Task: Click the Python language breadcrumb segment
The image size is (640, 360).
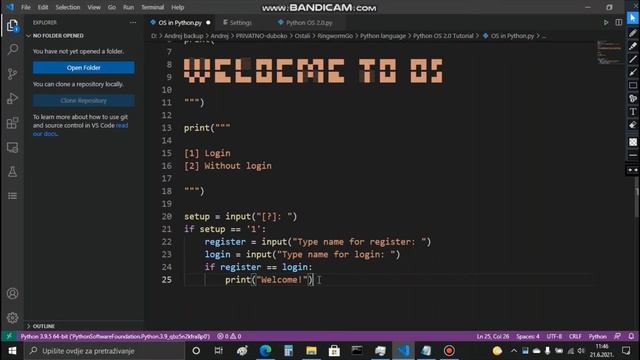Action: click(x=383, y=36)
